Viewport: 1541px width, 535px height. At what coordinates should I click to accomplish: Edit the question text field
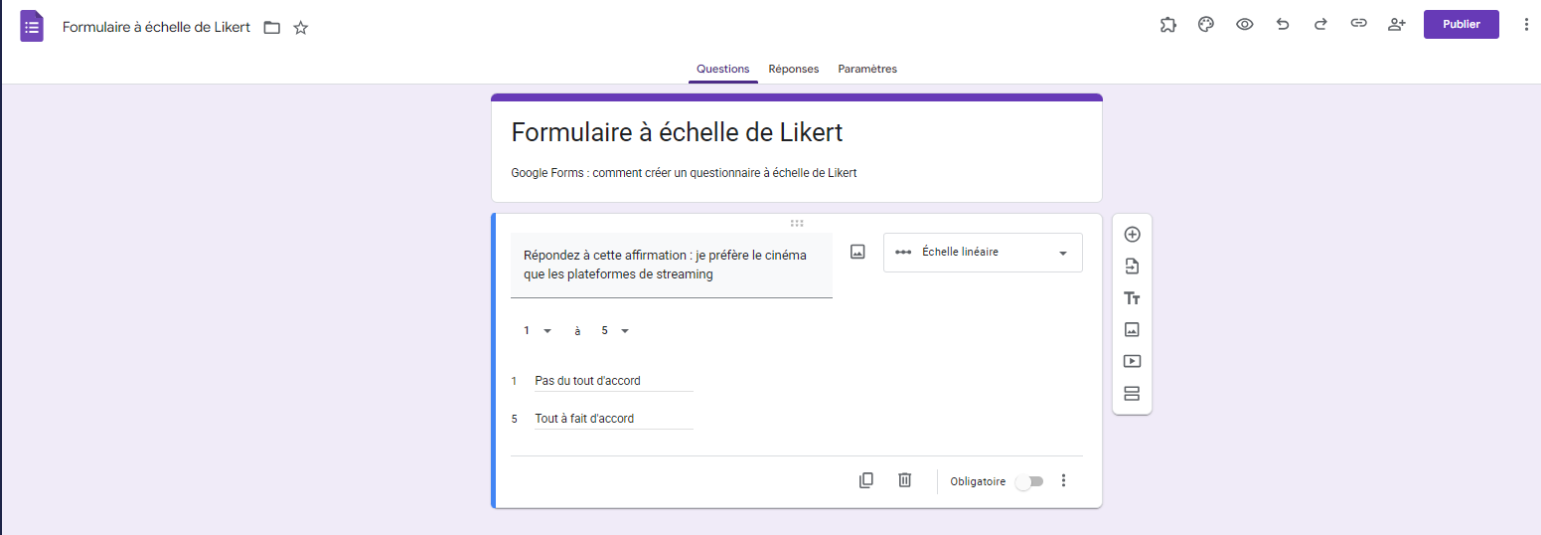pyautogui.click(x=671, y=265)
